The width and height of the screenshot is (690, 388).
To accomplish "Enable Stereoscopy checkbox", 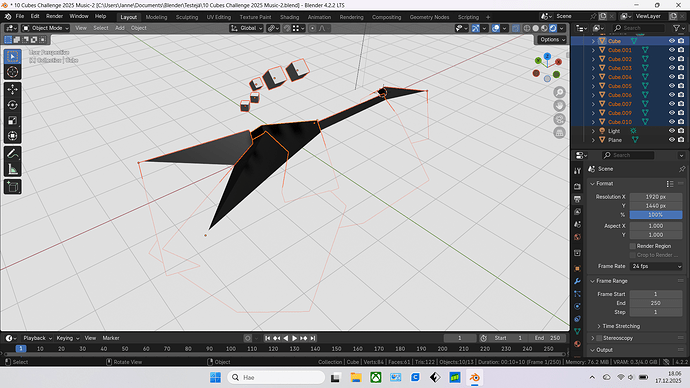I will tap(599, 338).
